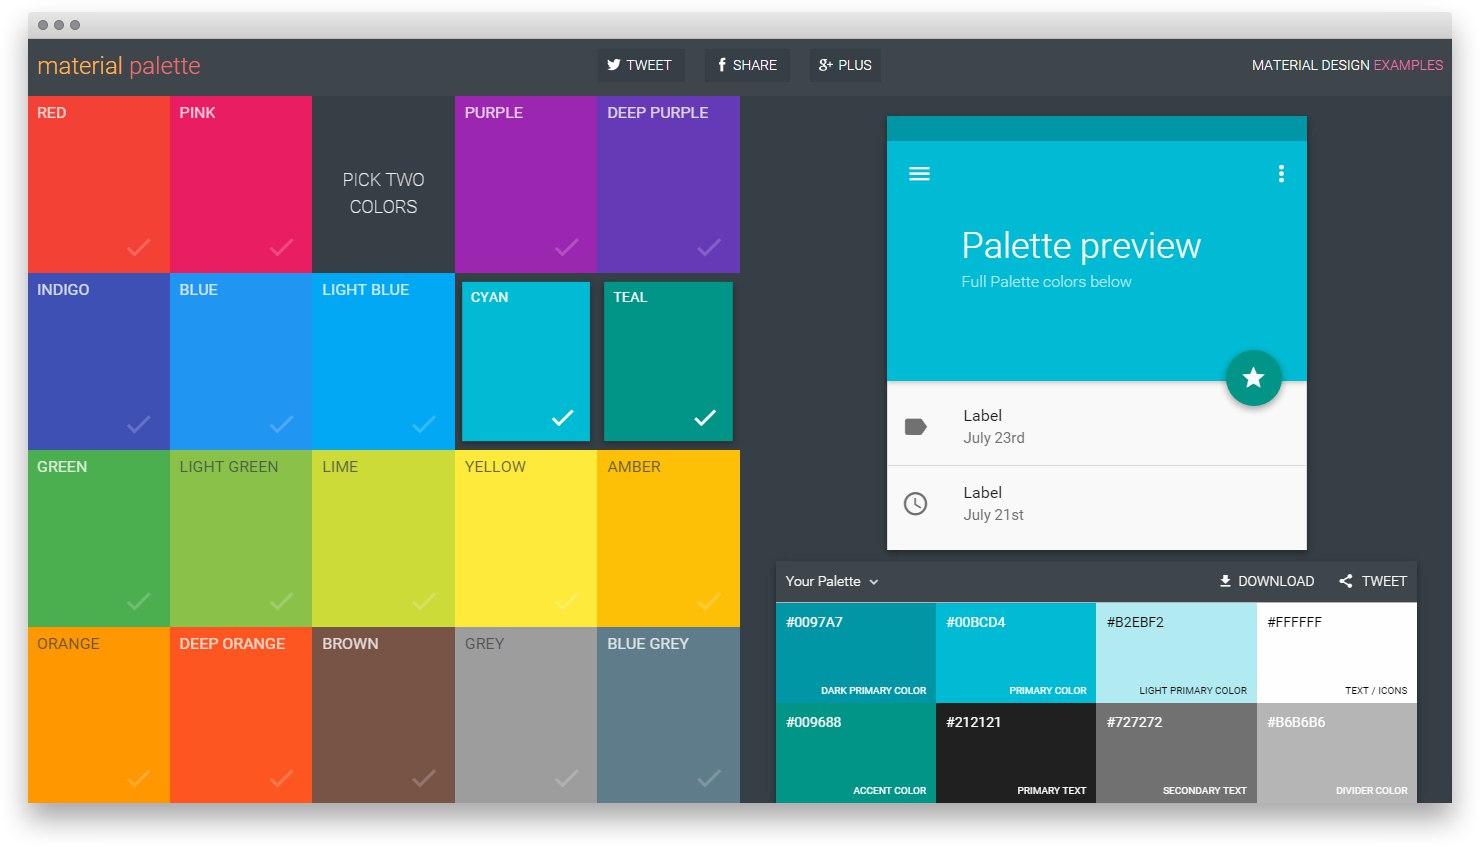
Task: Select the Deep Purple color tile
Action: pyautogui.click(x=668, y=184)
